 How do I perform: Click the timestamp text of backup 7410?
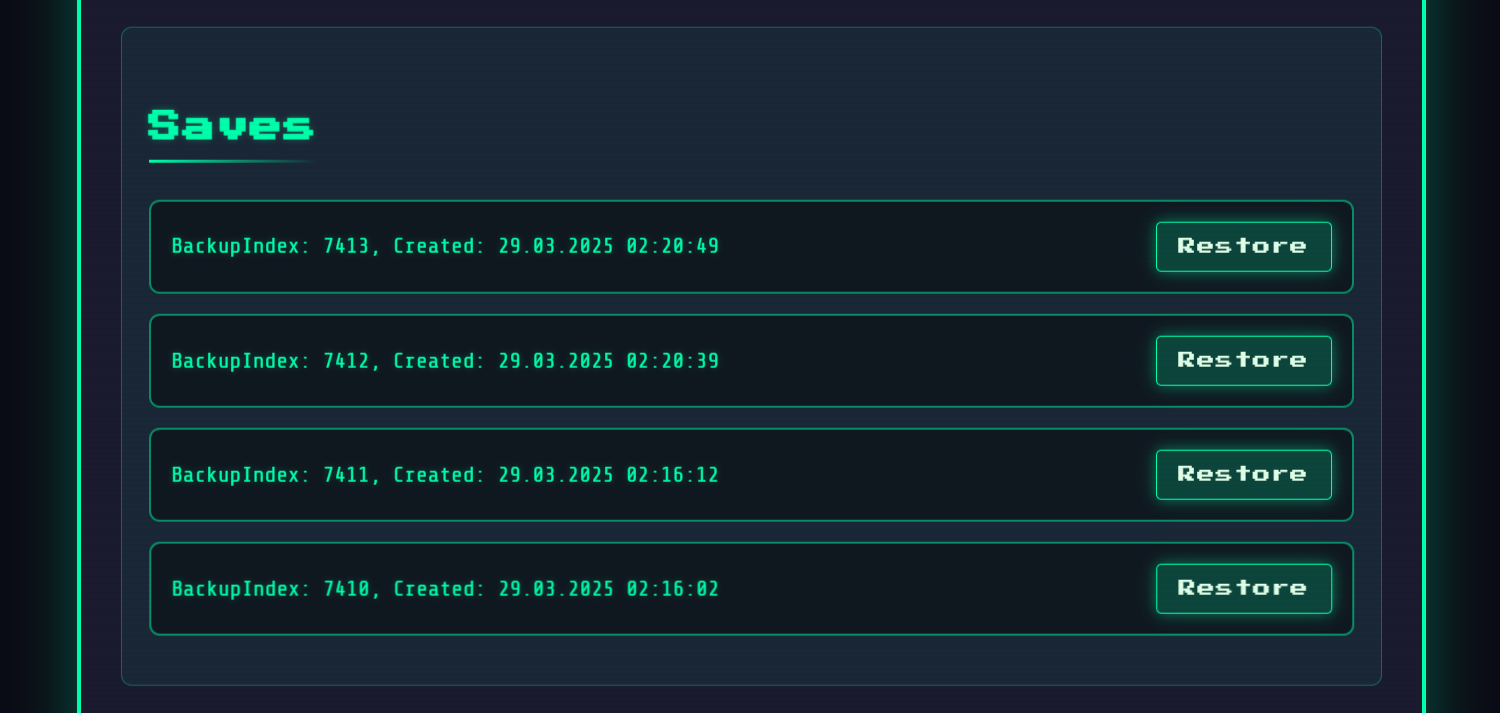(x=608, y=589)
